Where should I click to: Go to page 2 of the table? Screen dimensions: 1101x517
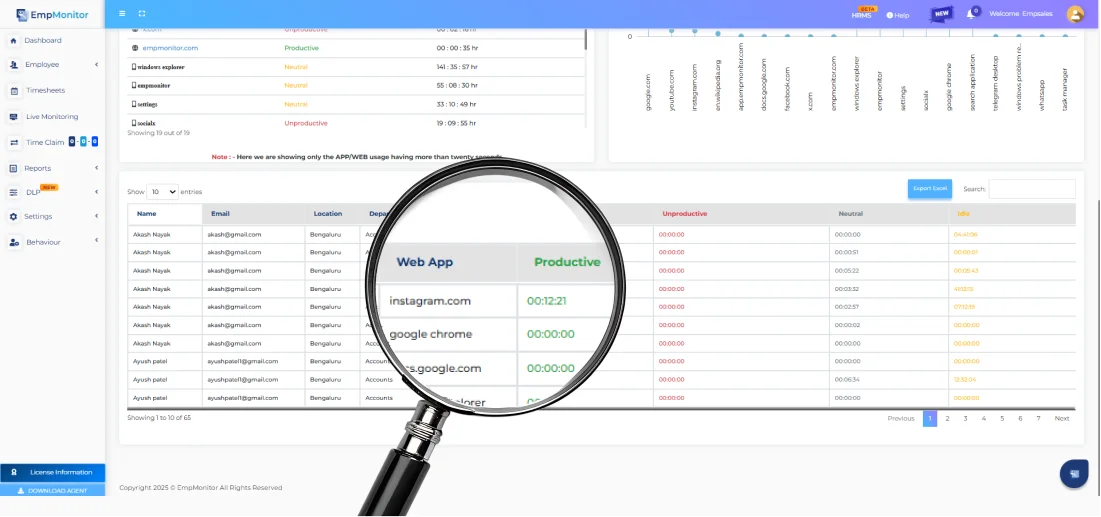click(947, 418)
